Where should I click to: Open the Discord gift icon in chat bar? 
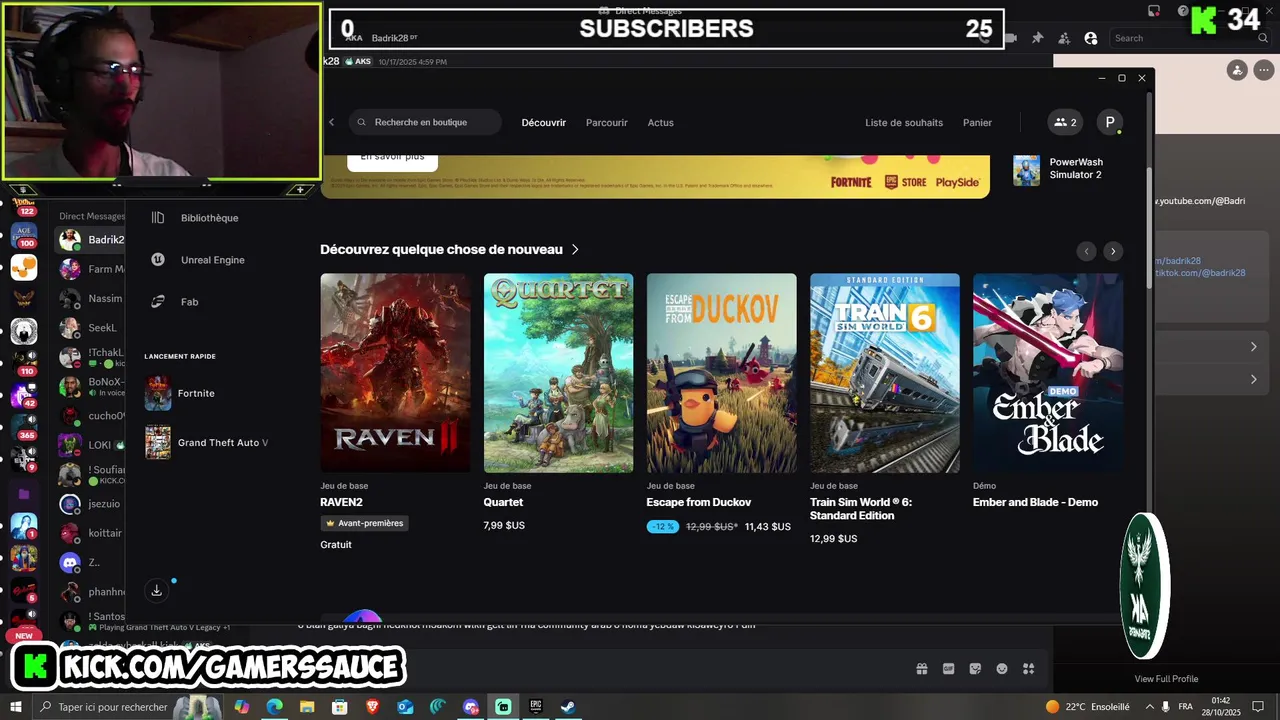click(x=921, y=669)
